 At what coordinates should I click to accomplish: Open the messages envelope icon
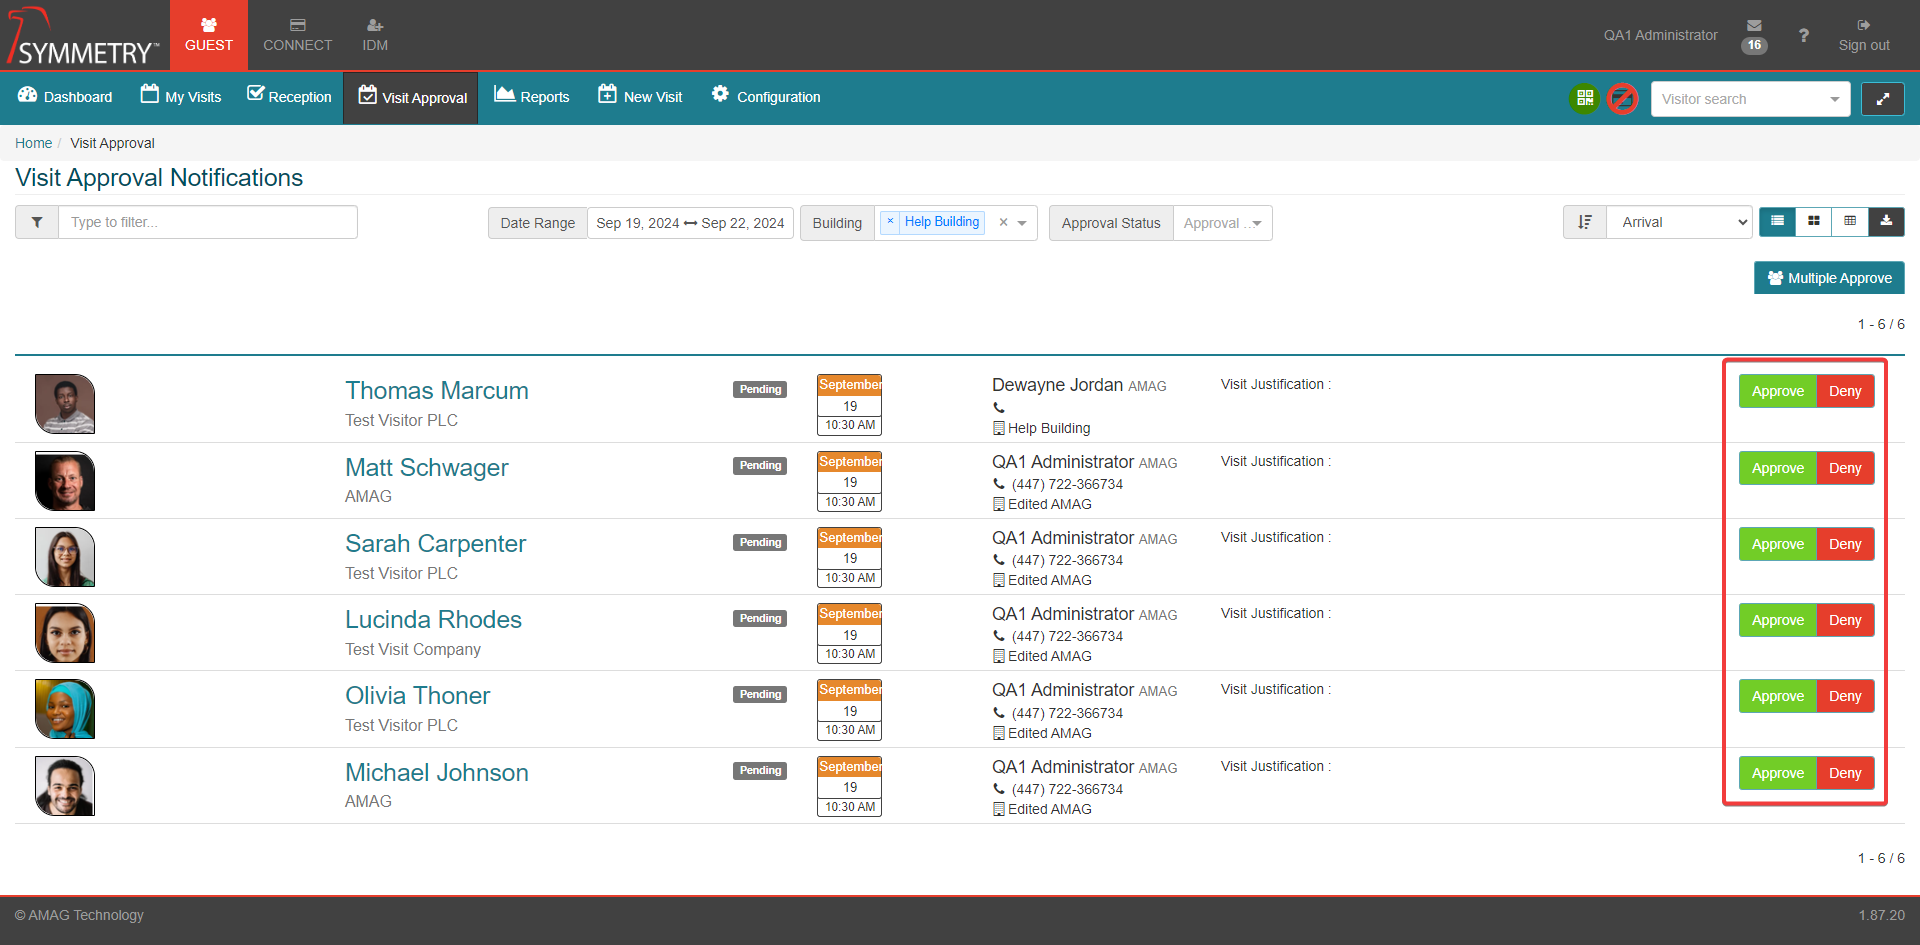click(1754, 25)
